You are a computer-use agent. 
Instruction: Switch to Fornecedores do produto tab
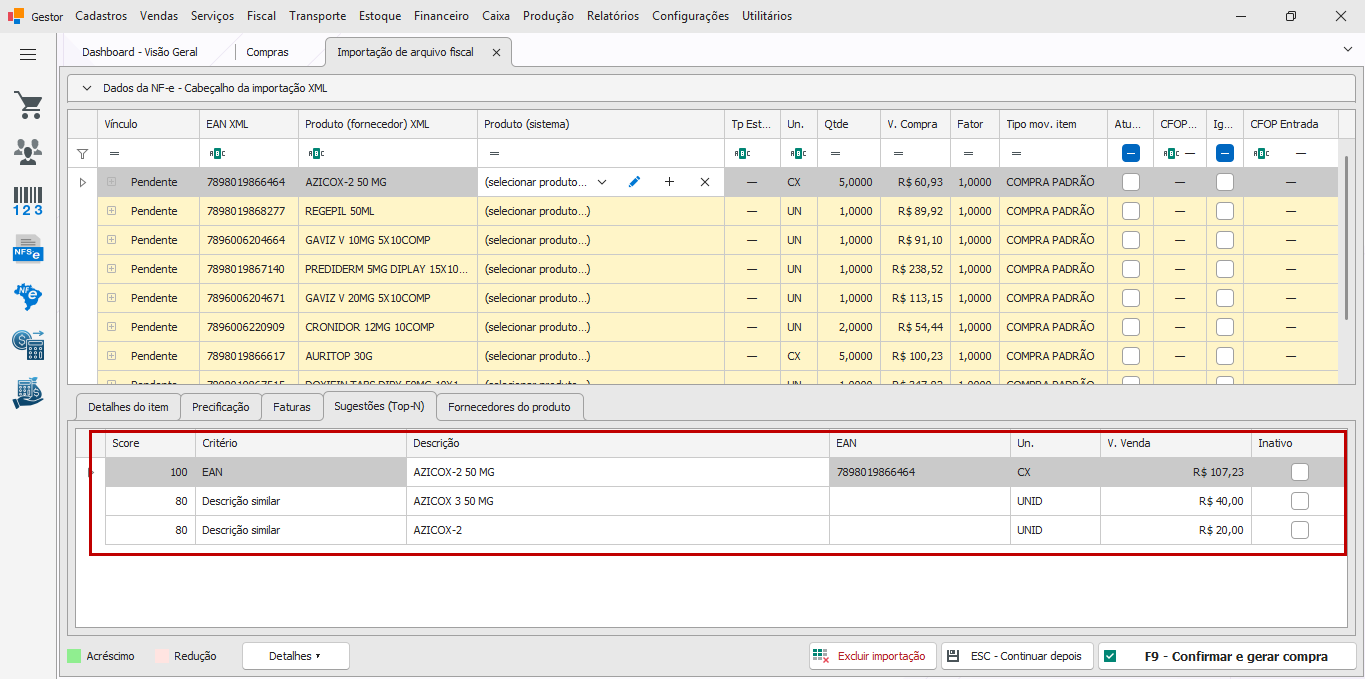point(510,407)
